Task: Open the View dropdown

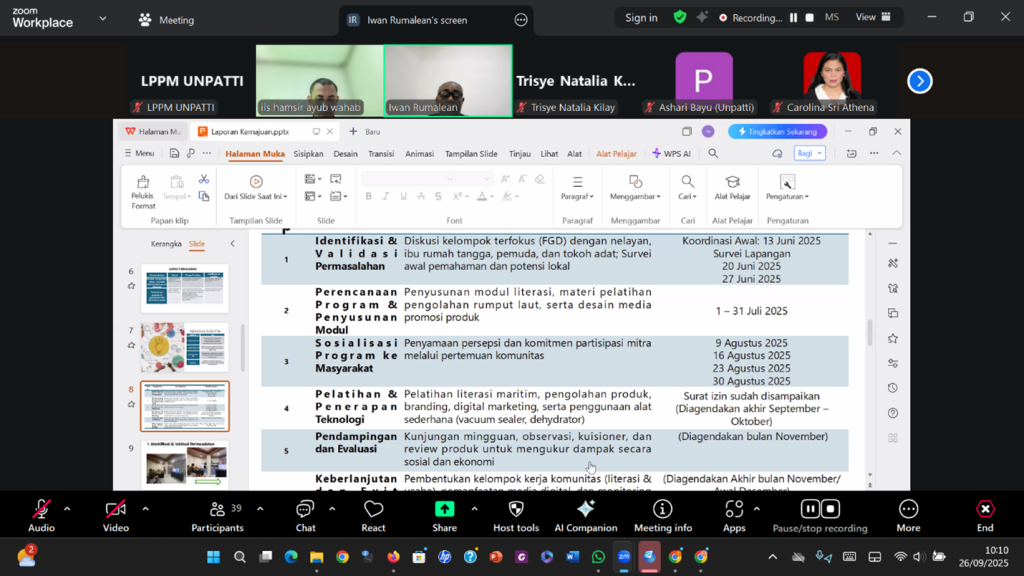Action: 871,17
